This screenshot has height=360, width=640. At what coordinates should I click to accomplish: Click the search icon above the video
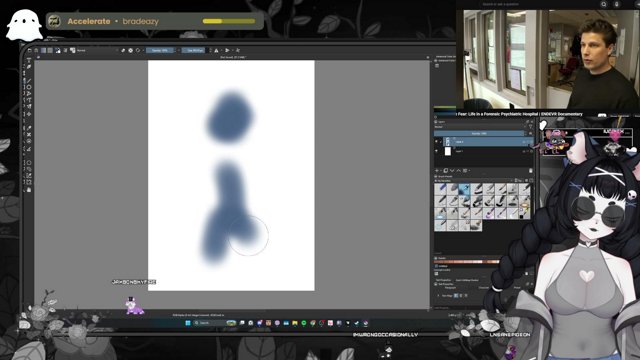603,4
